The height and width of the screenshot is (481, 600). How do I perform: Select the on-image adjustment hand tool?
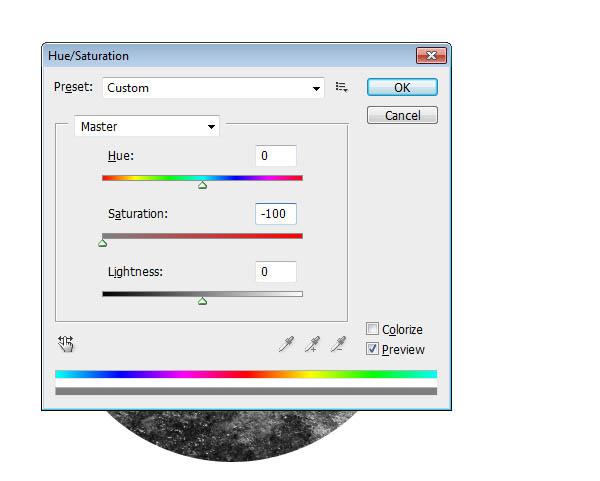coord(66,344)
